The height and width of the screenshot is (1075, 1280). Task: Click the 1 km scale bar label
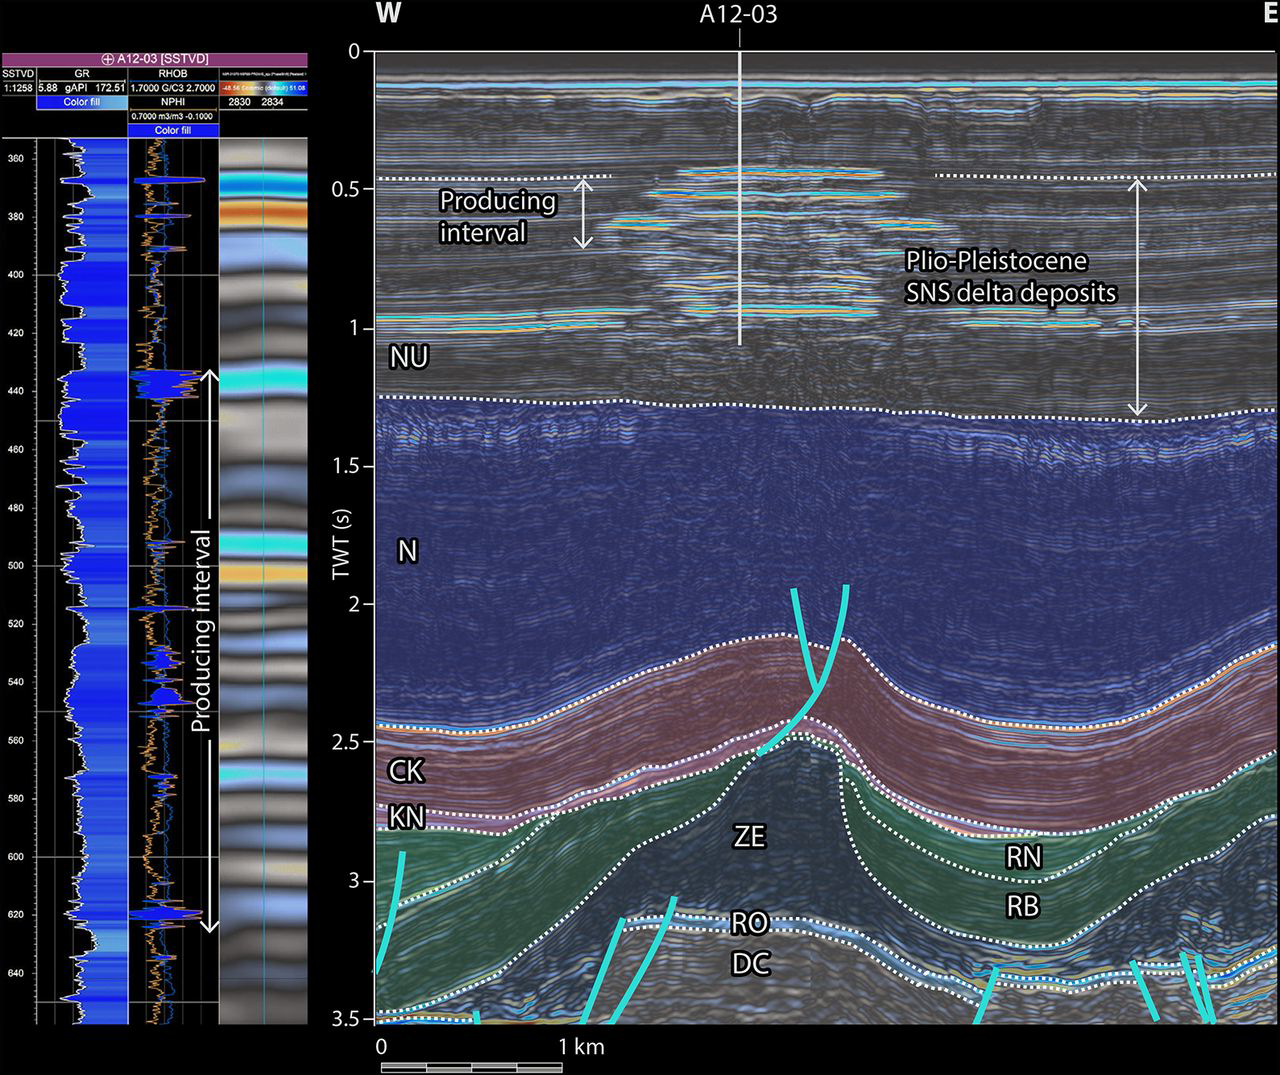581,1047
